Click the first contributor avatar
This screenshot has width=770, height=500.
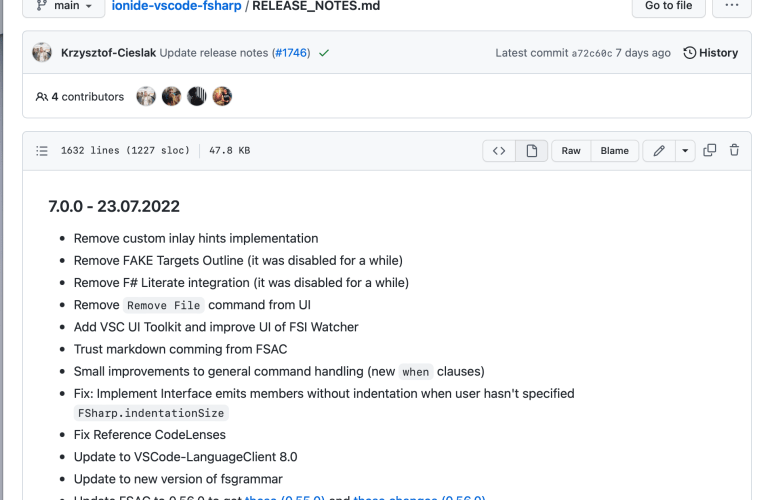146,97
